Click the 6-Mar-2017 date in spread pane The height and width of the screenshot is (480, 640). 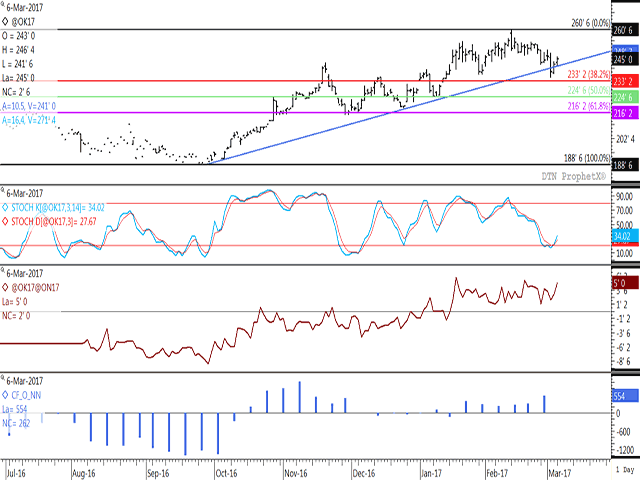click(24, 273)
